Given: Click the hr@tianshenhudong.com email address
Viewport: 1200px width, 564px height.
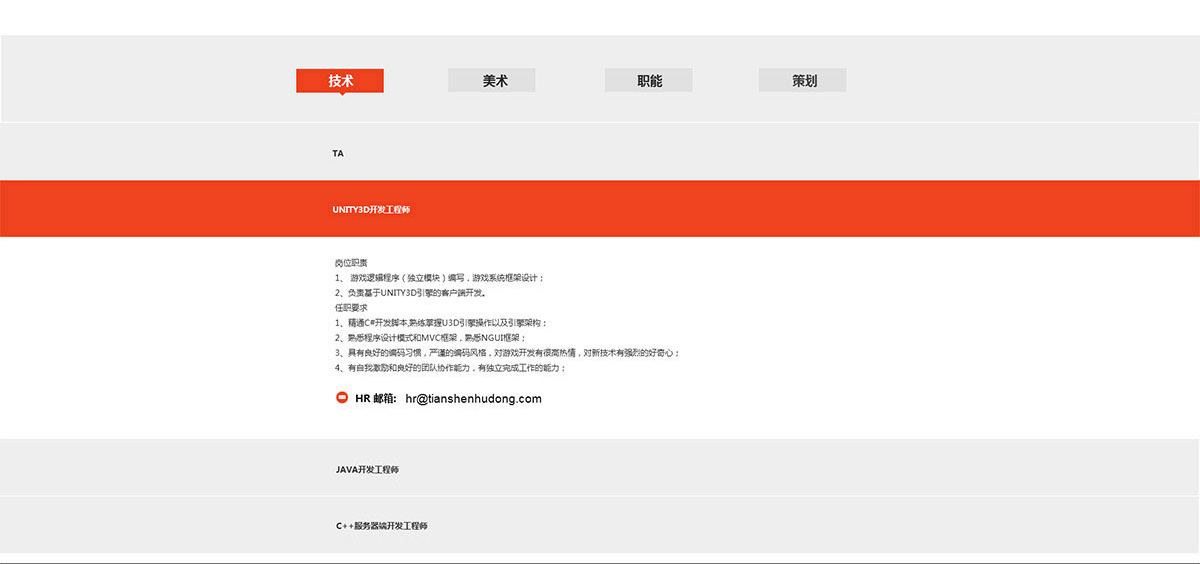Looking at the screenshot, I should (x=473, y=398).
